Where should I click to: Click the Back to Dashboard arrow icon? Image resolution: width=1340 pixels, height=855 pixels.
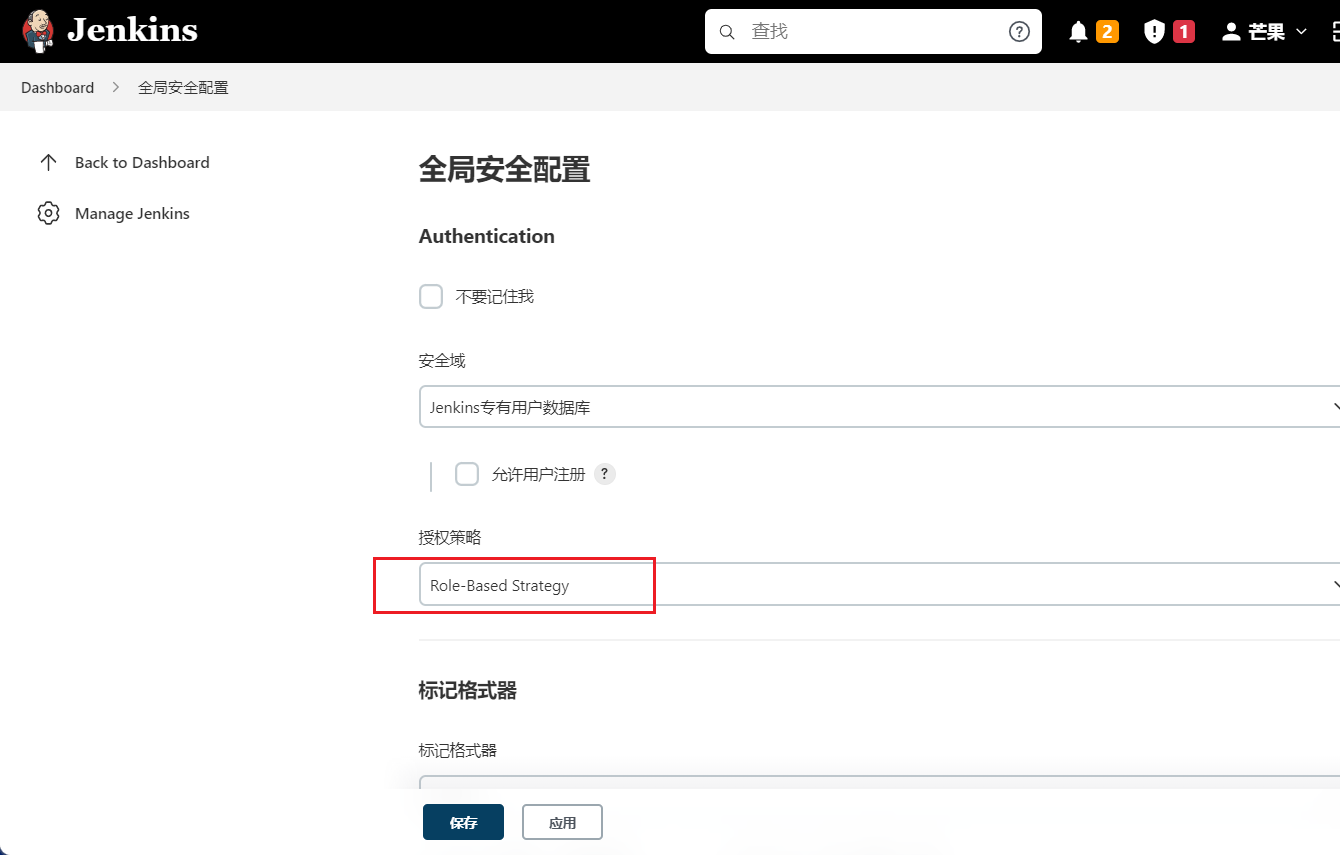(48, 162)
